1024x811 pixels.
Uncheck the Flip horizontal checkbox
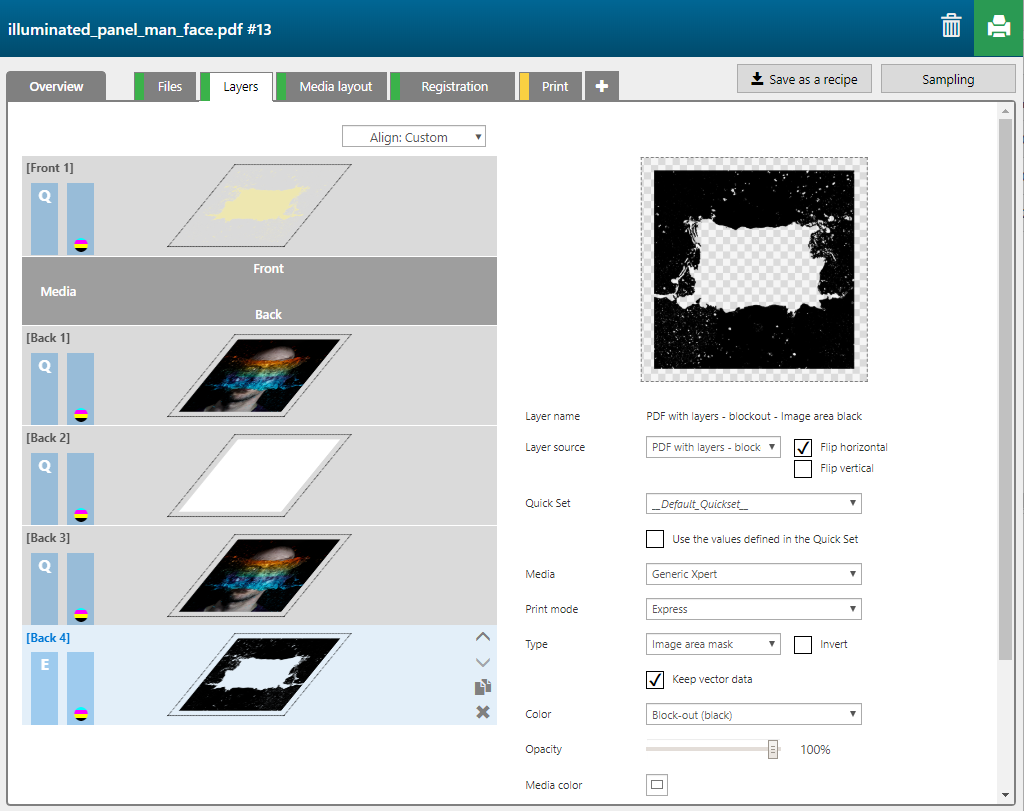pyautogui.click(x=802, y=447)
